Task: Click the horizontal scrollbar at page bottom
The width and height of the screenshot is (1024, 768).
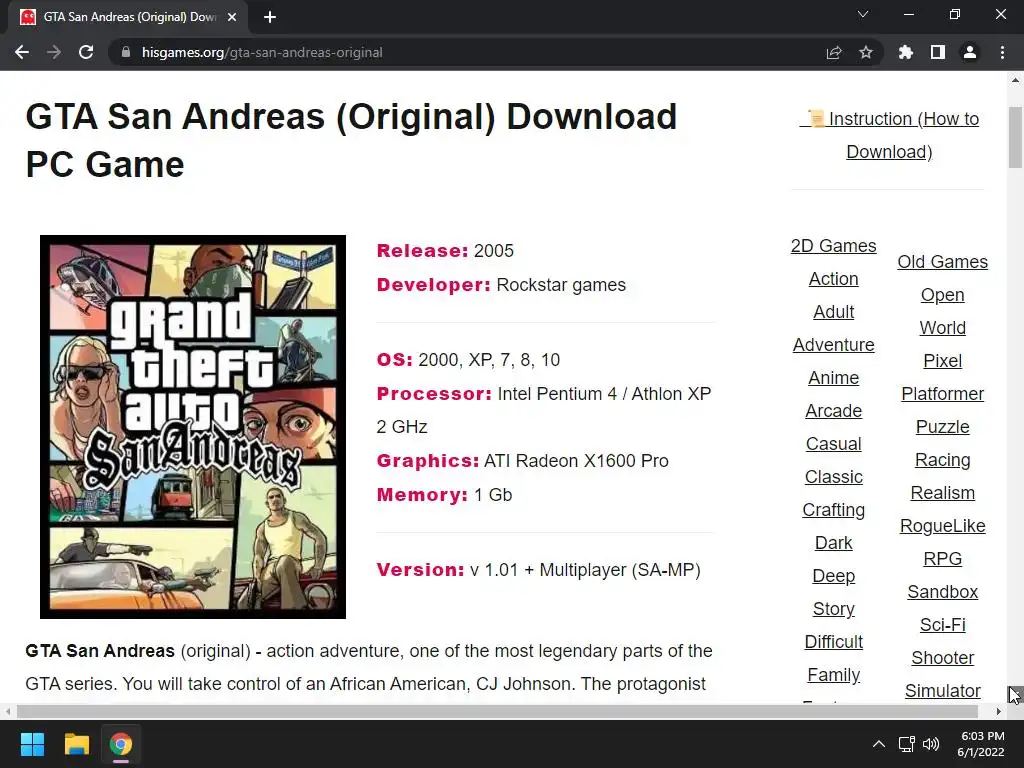Action: [498, 711]
